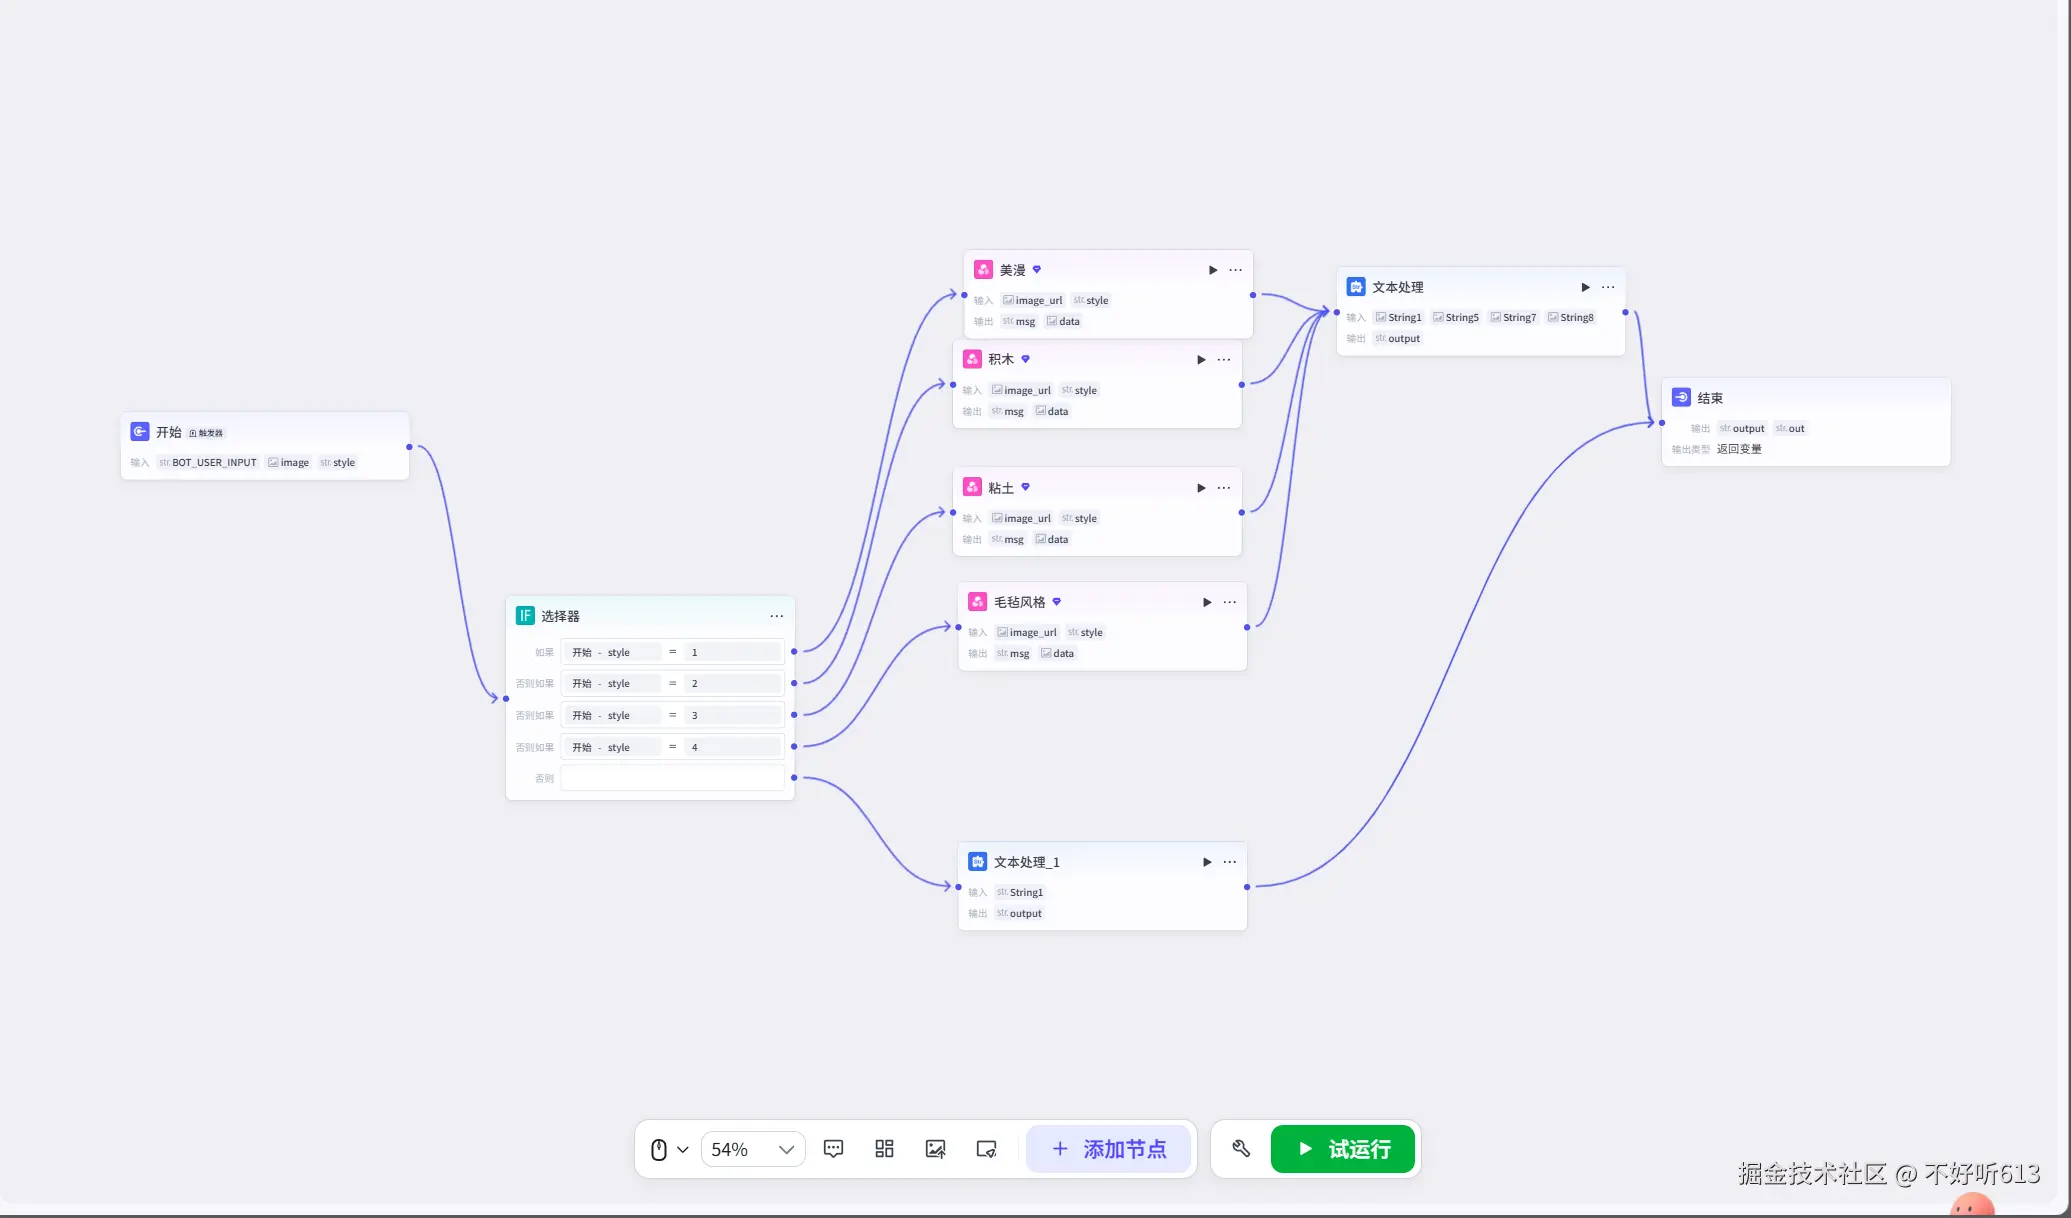Viewport: 2071px width, 1218px height.
Task: Click the 结束 end node icon
Action: coord(1681,398)
